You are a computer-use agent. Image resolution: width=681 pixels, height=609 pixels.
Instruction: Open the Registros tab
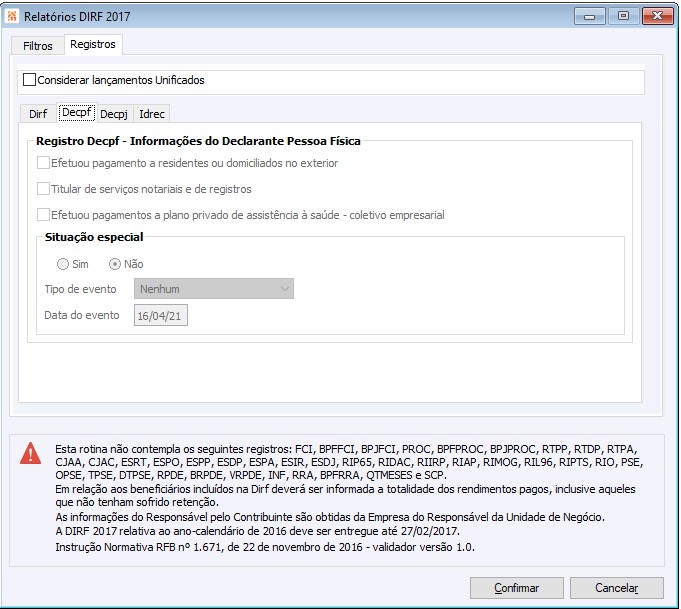click(94, 45)
